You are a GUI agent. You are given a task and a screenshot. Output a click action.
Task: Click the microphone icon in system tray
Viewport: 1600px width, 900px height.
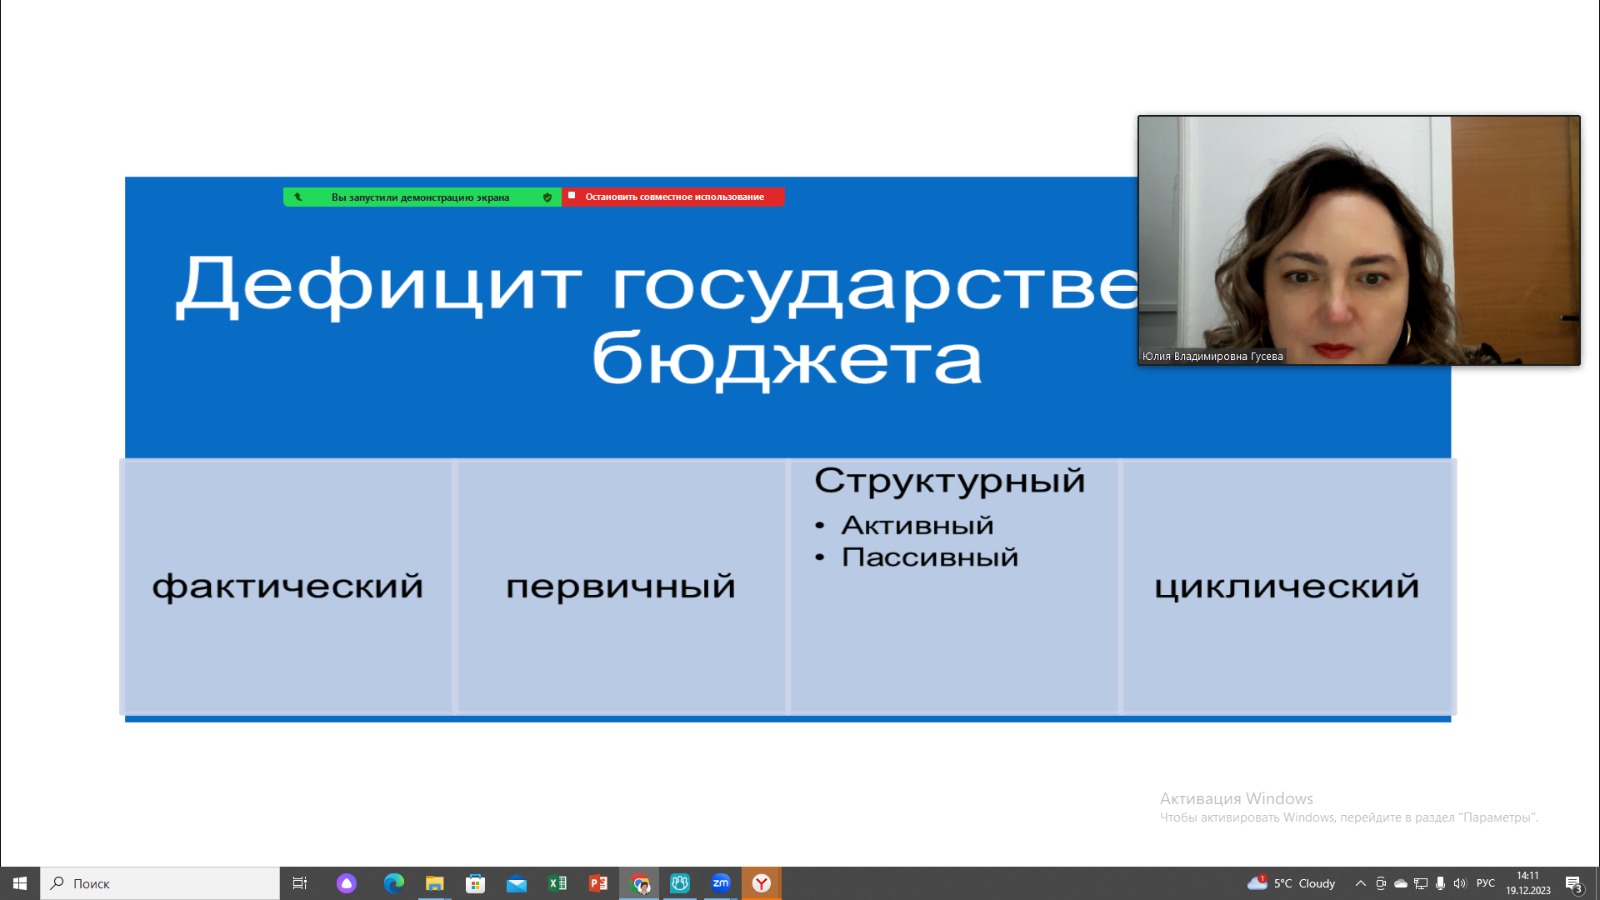pos(1440,883)
